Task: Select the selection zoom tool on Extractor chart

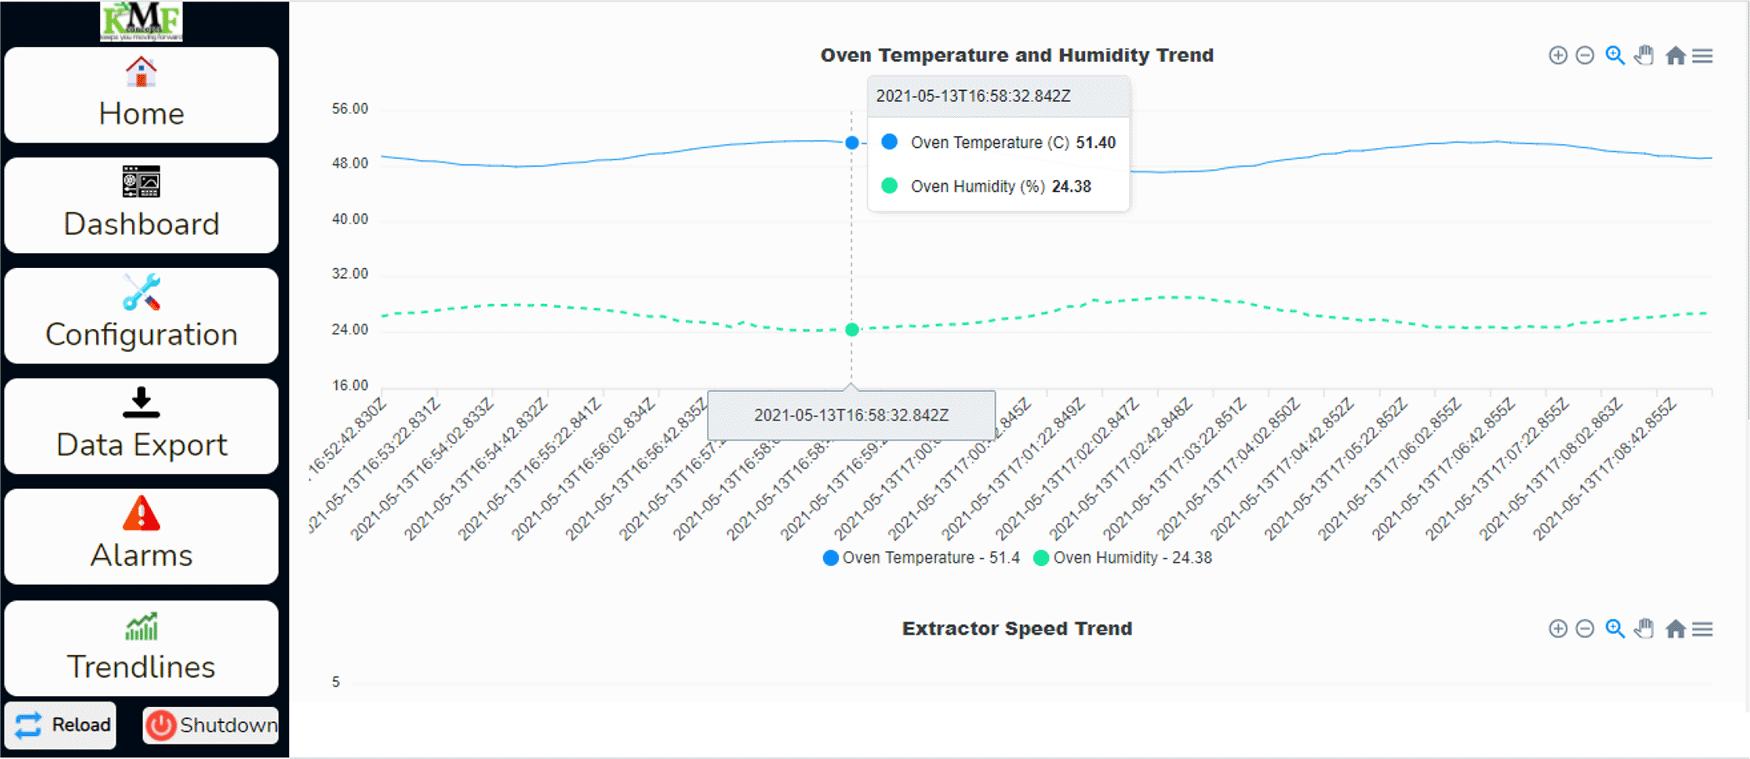Action: point(1614,629)
